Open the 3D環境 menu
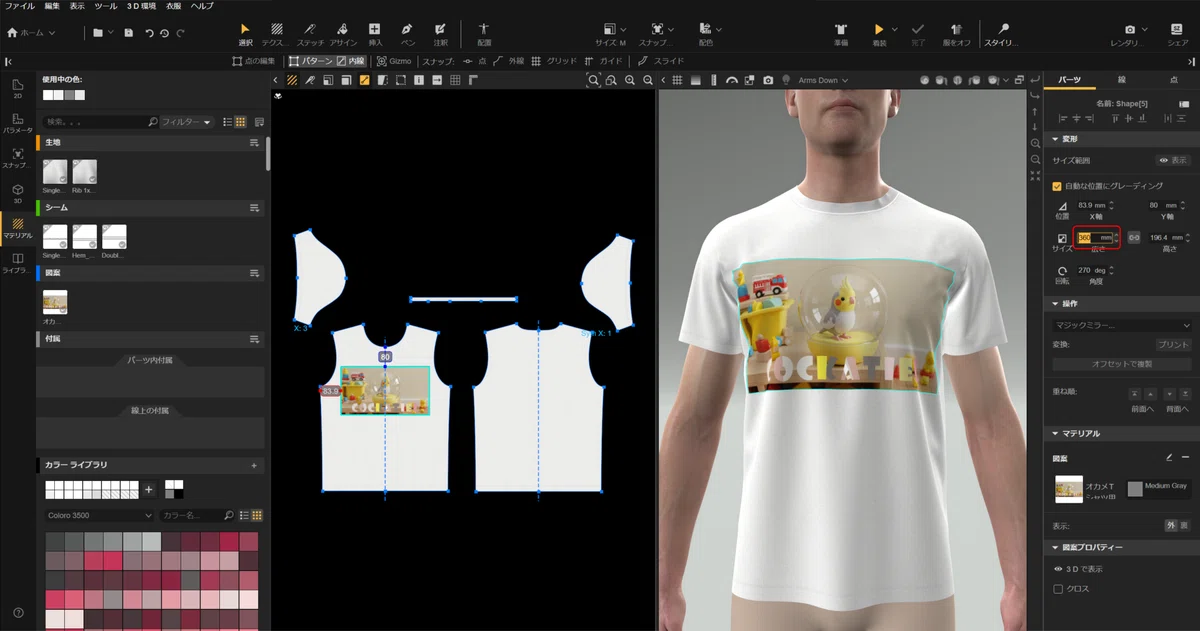Screen dimensions: 1200x631 pos(139,6)
